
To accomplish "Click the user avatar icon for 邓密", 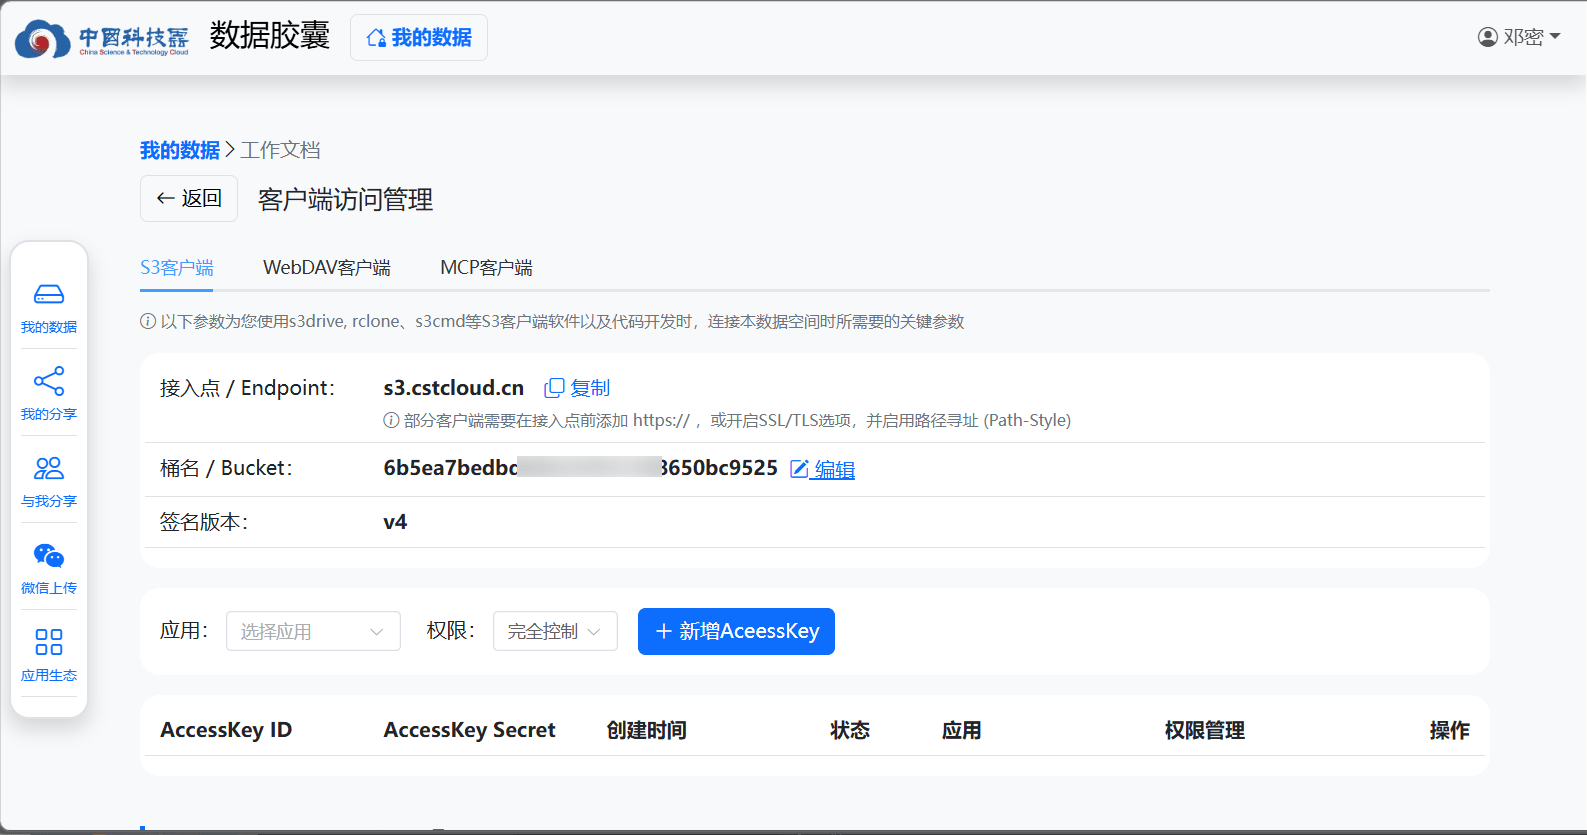I will point(1487,37).
